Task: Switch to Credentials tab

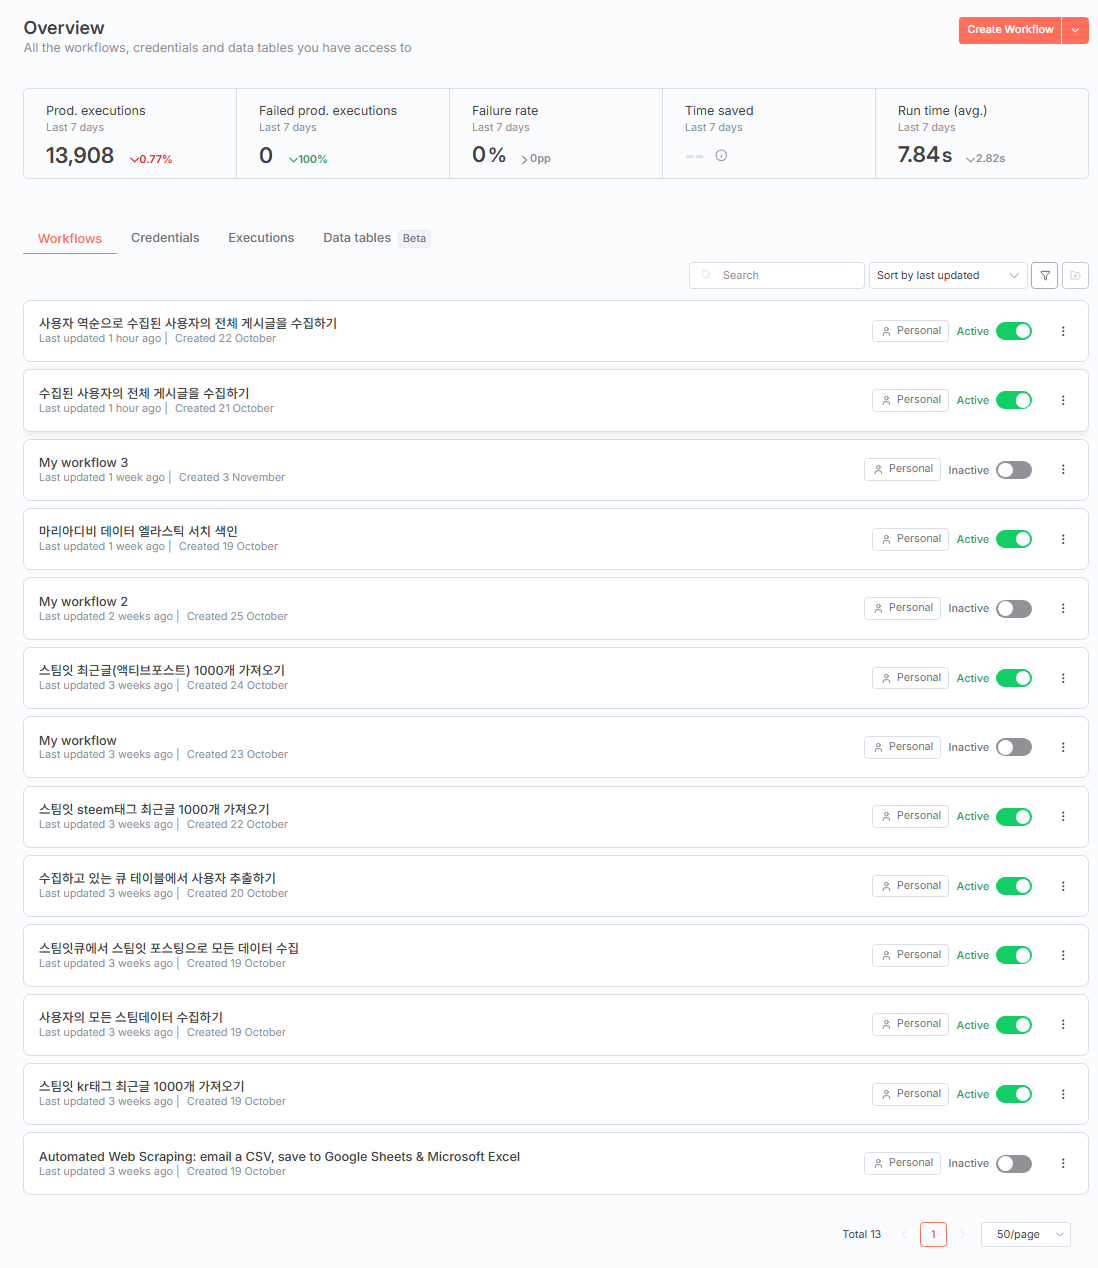Action: pos(165,238)
